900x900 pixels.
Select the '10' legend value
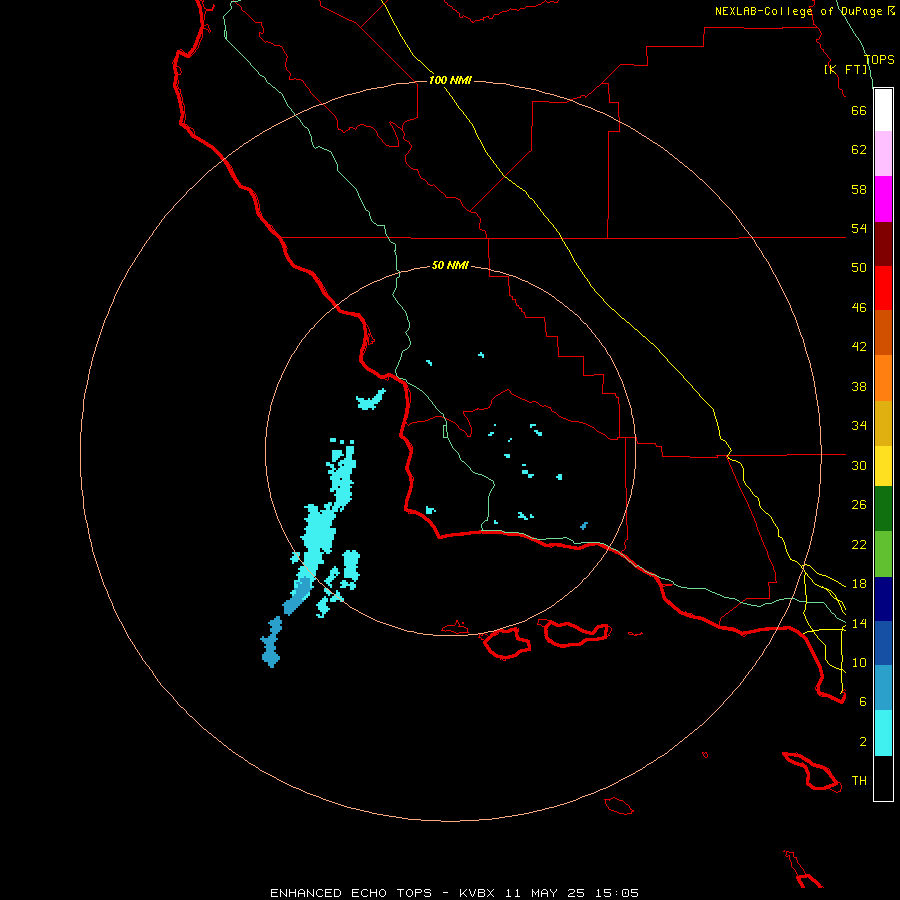click(859, 662)
